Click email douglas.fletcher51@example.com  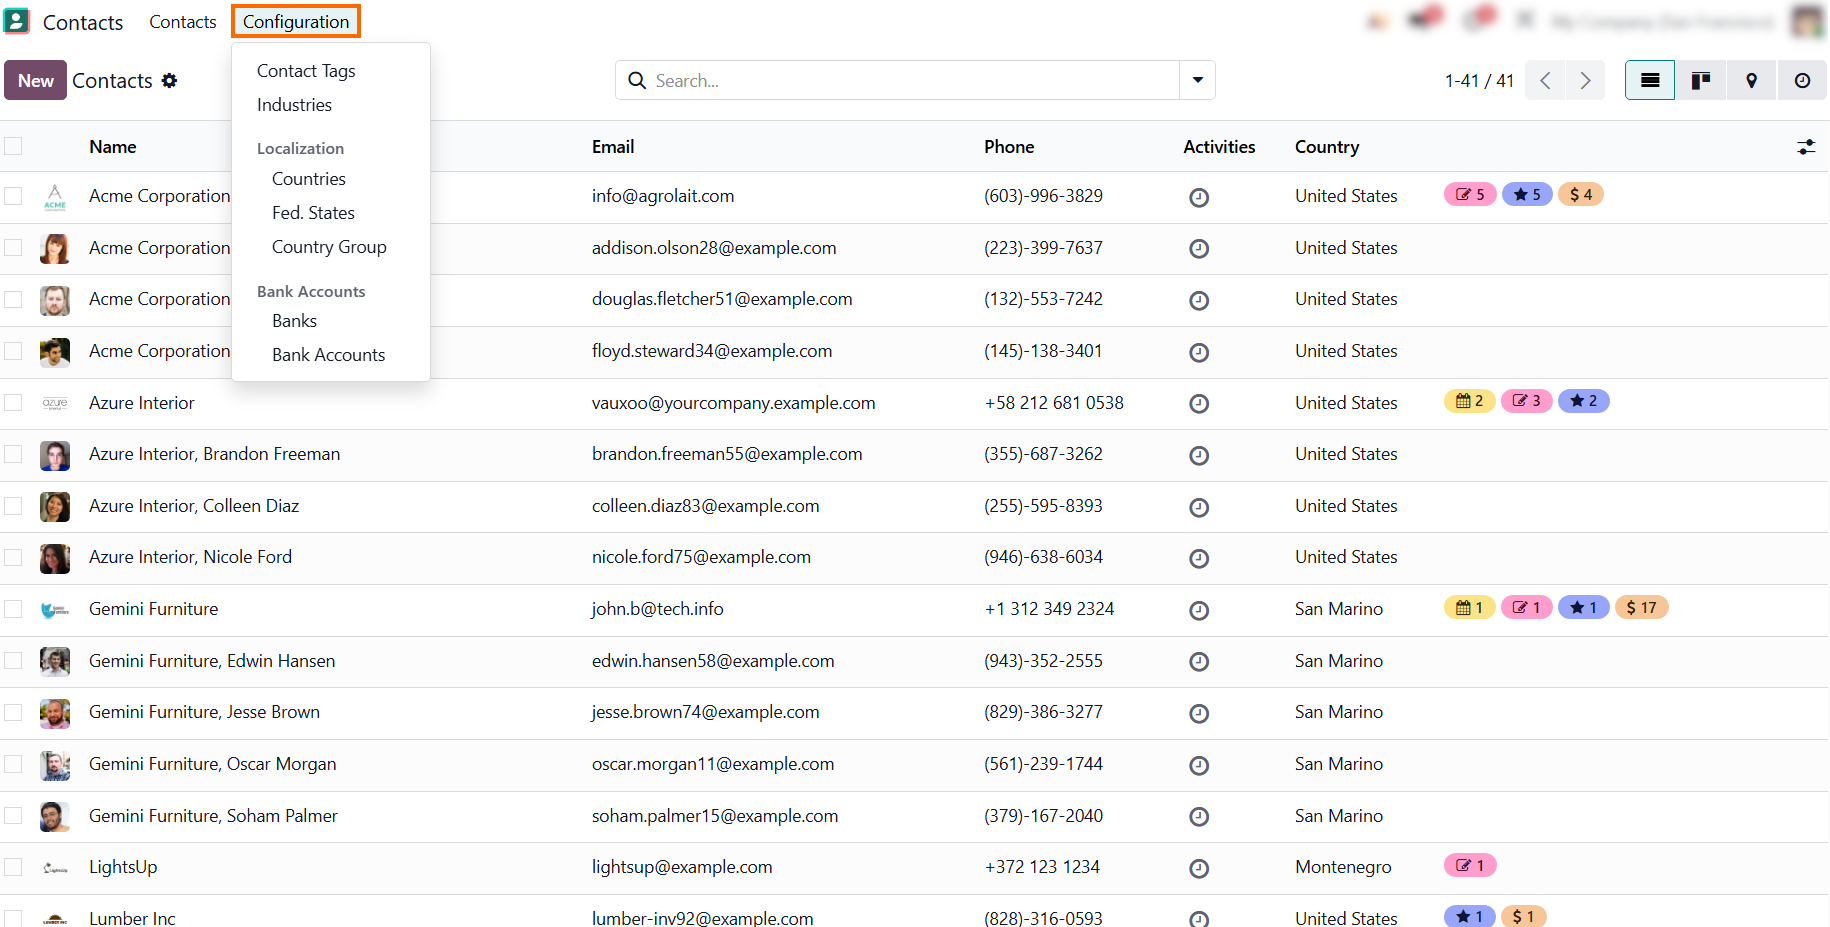click(722, 299)
